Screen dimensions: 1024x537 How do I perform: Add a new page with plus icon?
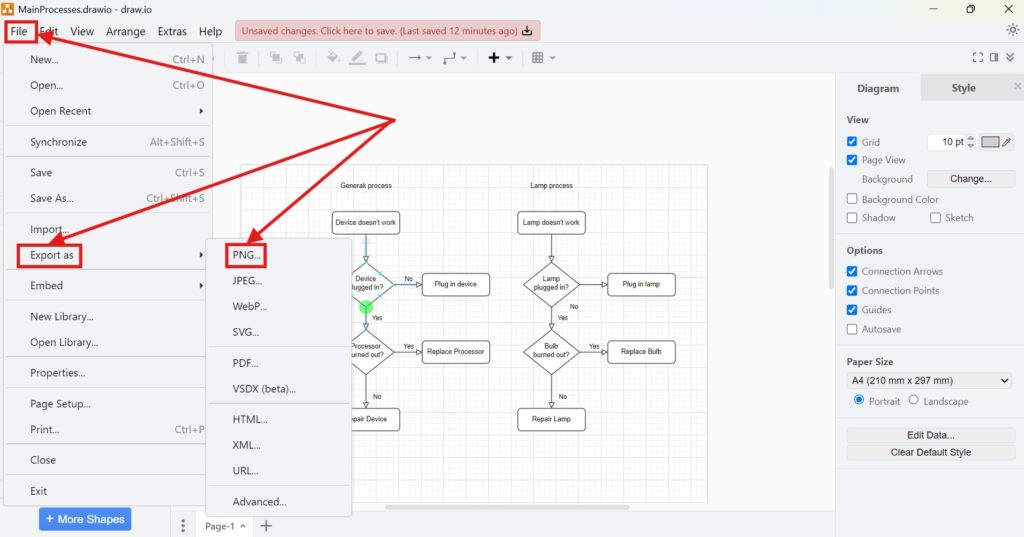click(266, 526)
